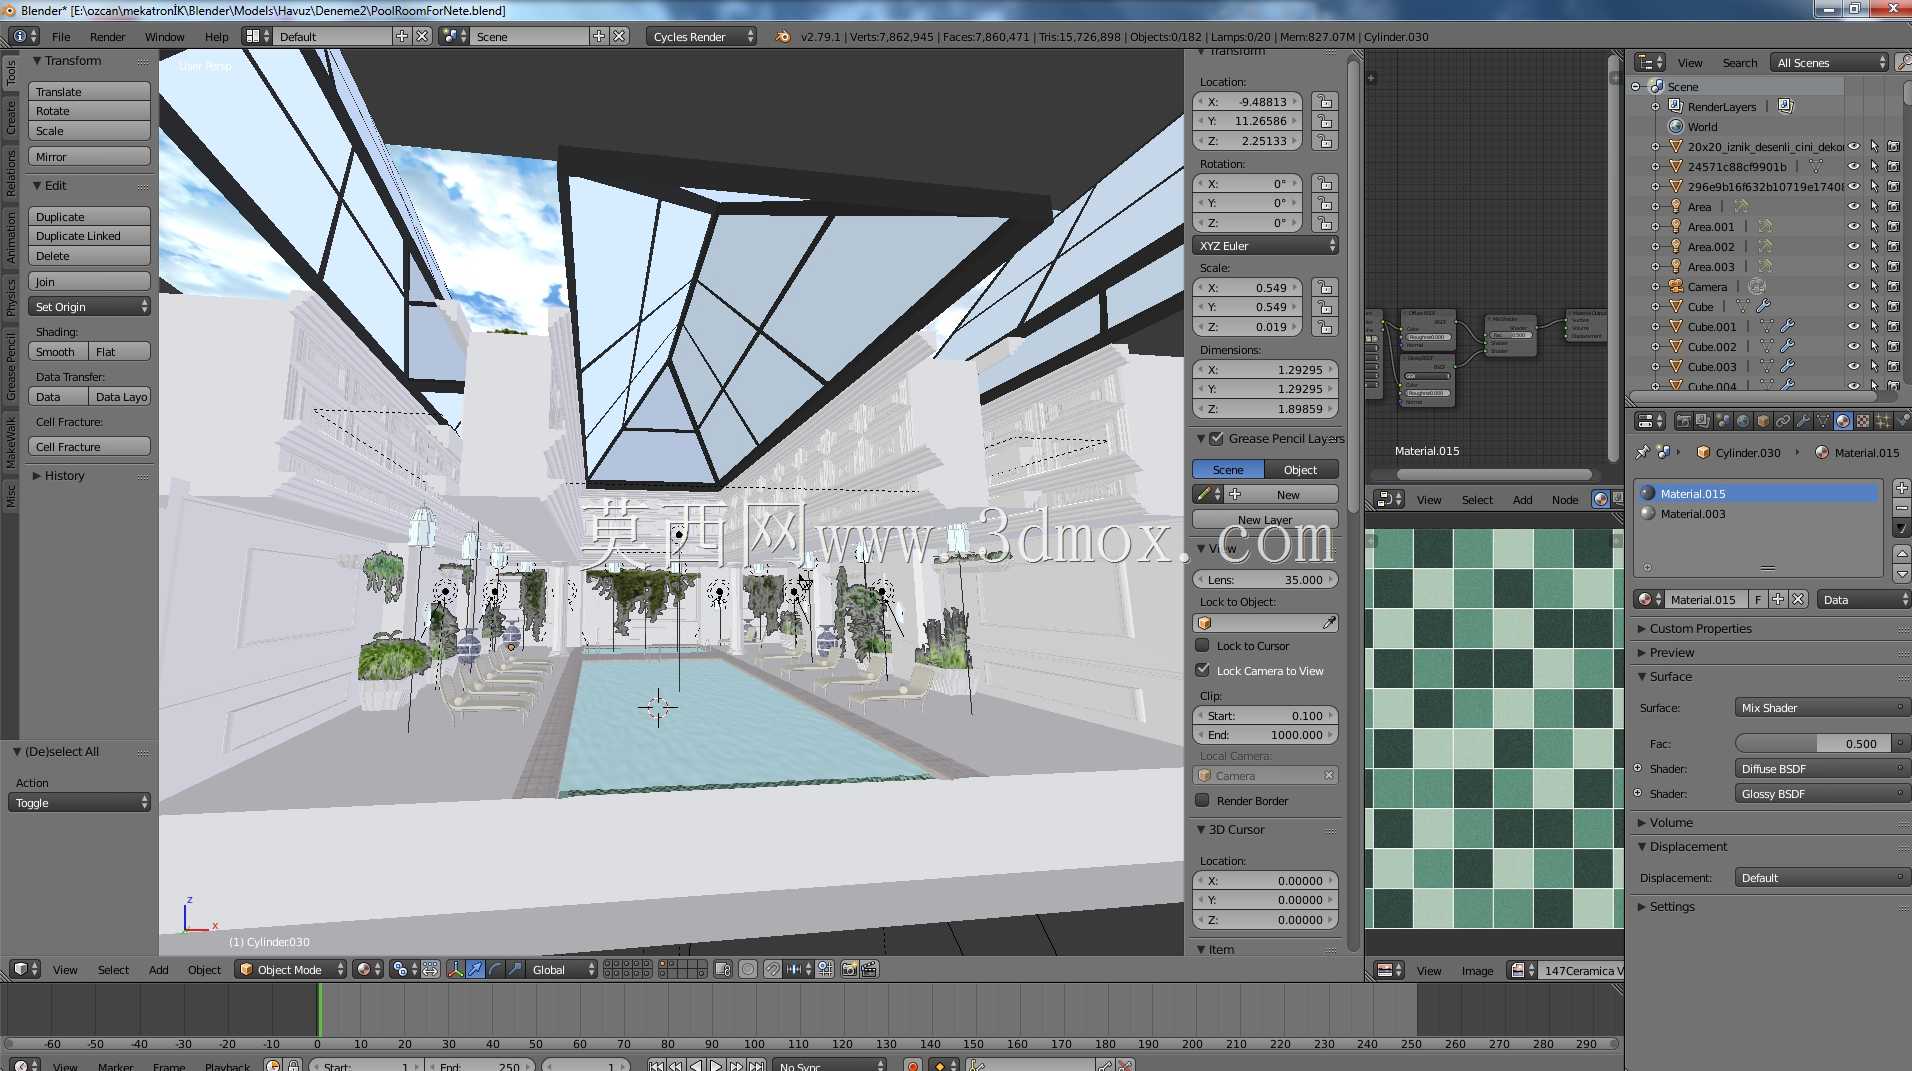Expand the History panel

pos(64,475)
